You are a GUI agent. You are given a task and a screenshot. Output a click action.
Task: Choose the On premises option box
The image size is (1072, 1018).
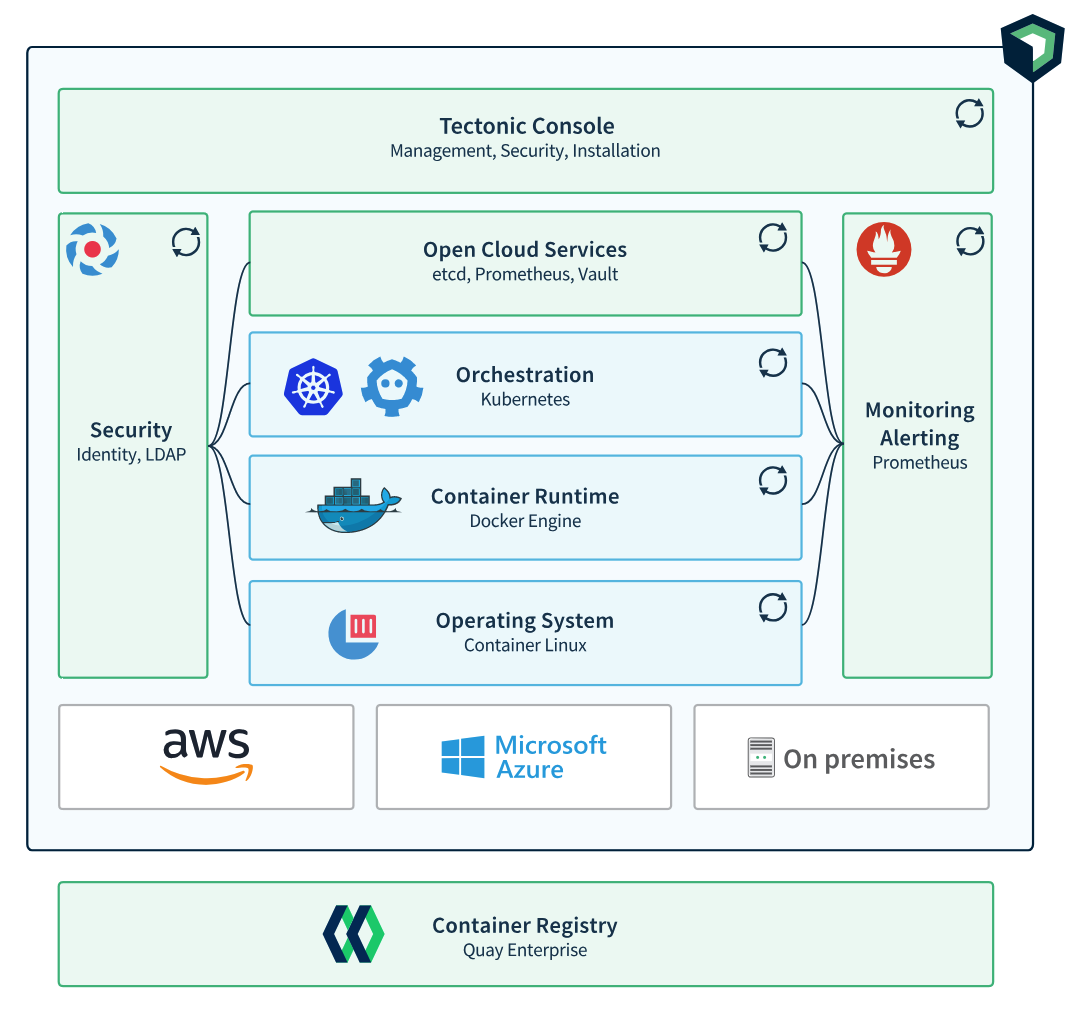[x=841, y=757]
